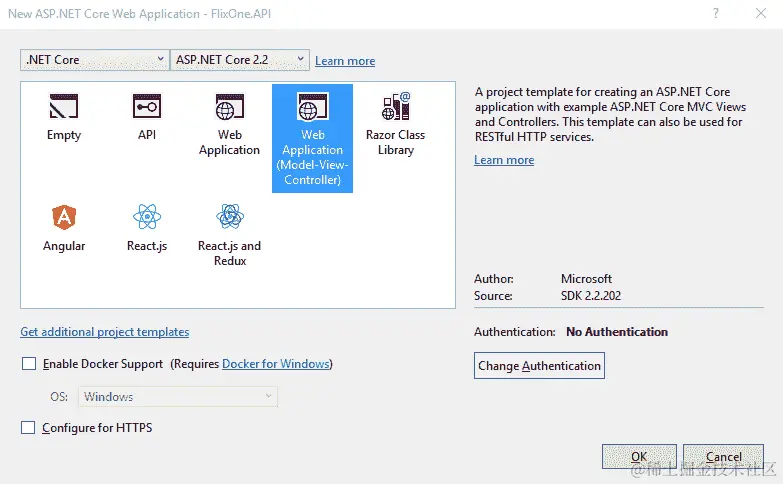Click the dialog title FlixOne.API text
The height and width of the screenshot is (484, 783).
241,14
